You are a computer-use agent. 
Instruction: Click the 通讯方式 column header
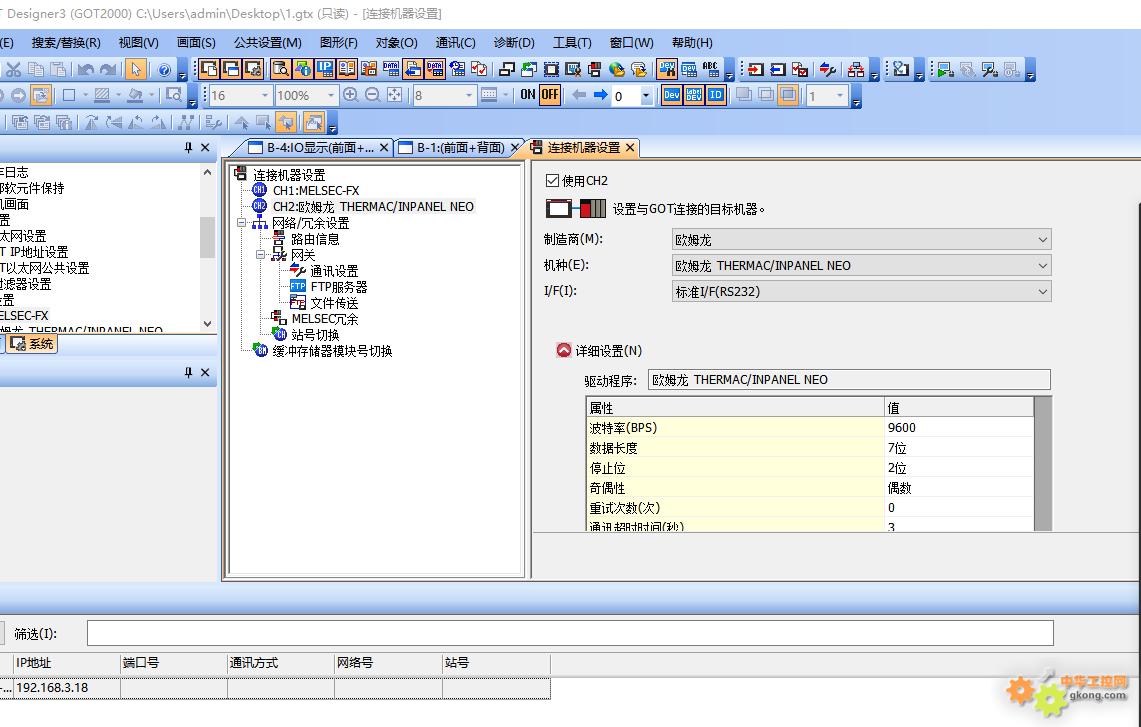click(x=281, y=663)
